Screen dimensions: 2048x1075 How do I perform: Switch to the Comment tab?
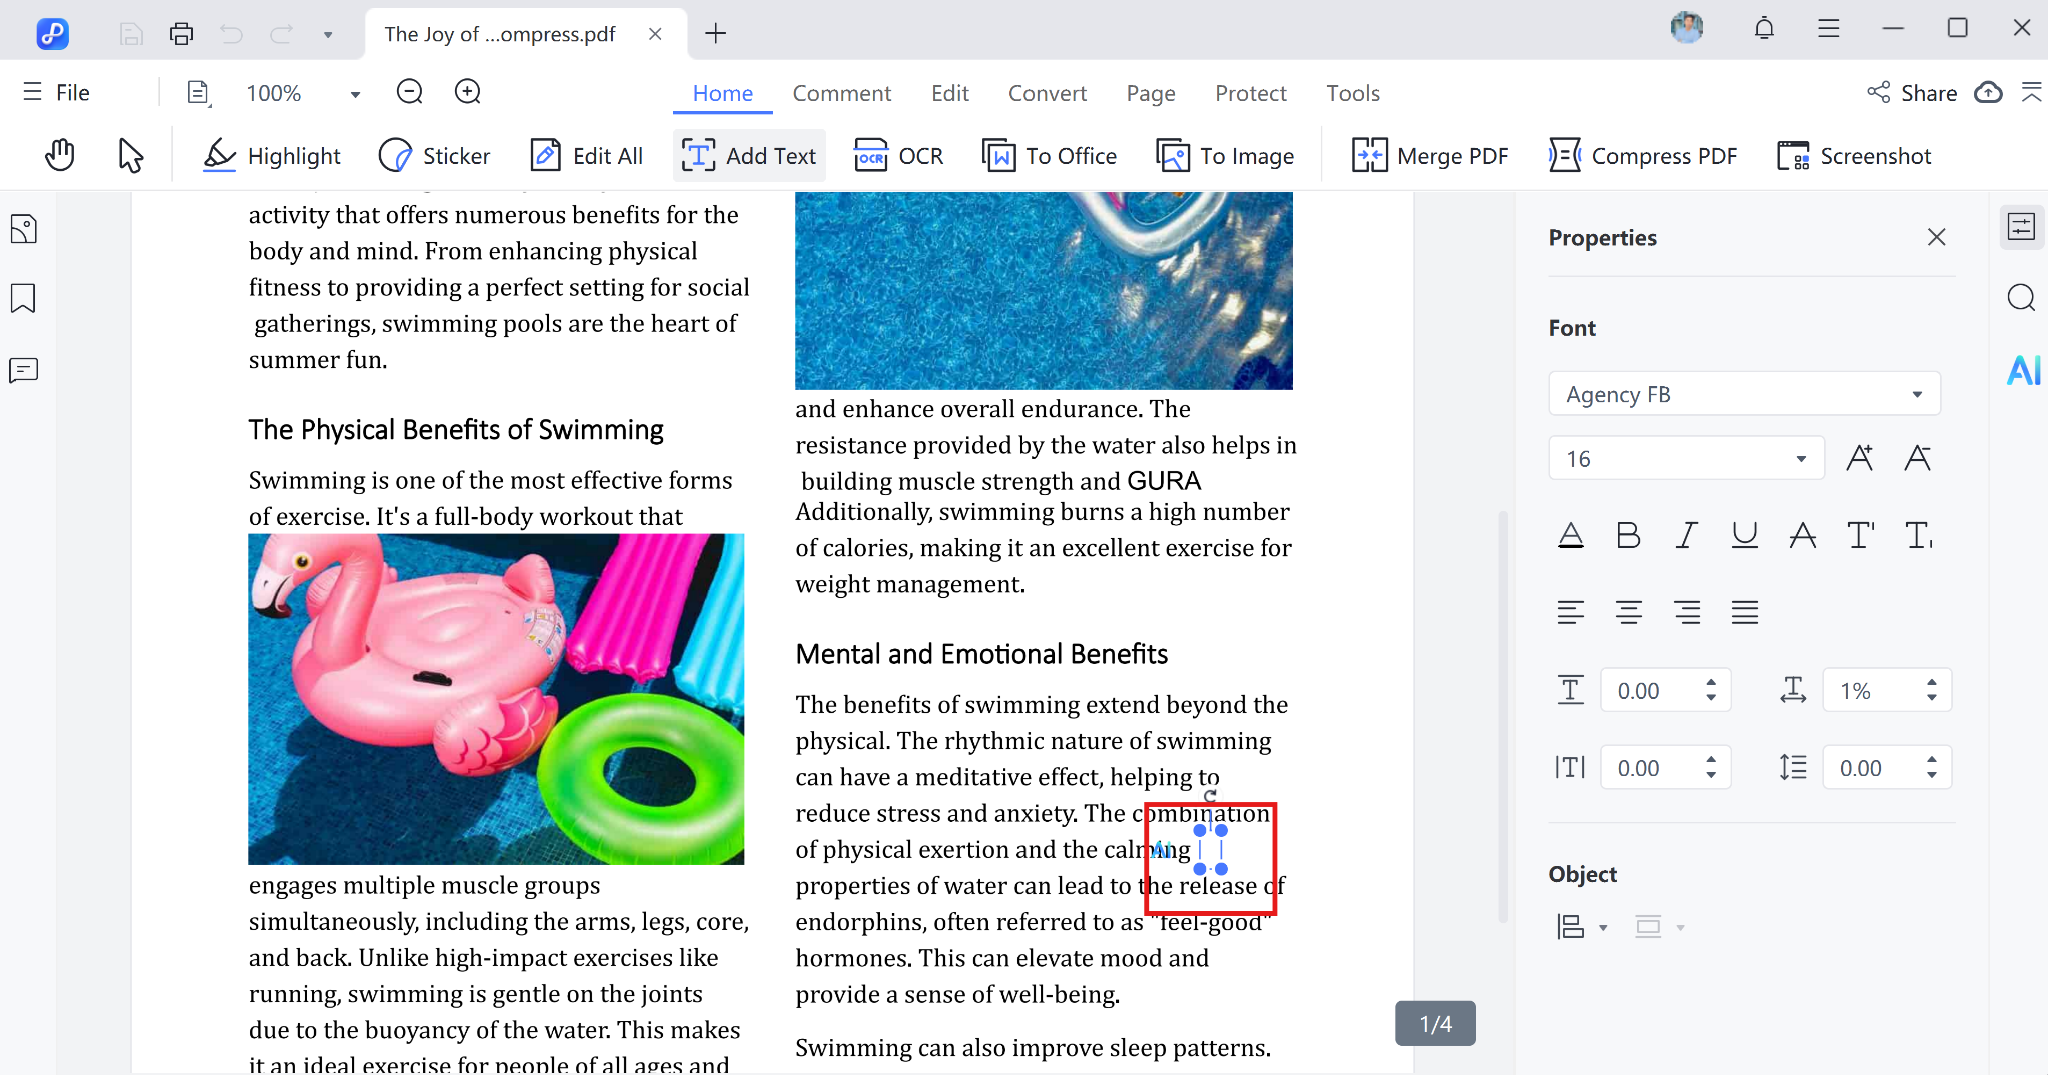[841, 93]
